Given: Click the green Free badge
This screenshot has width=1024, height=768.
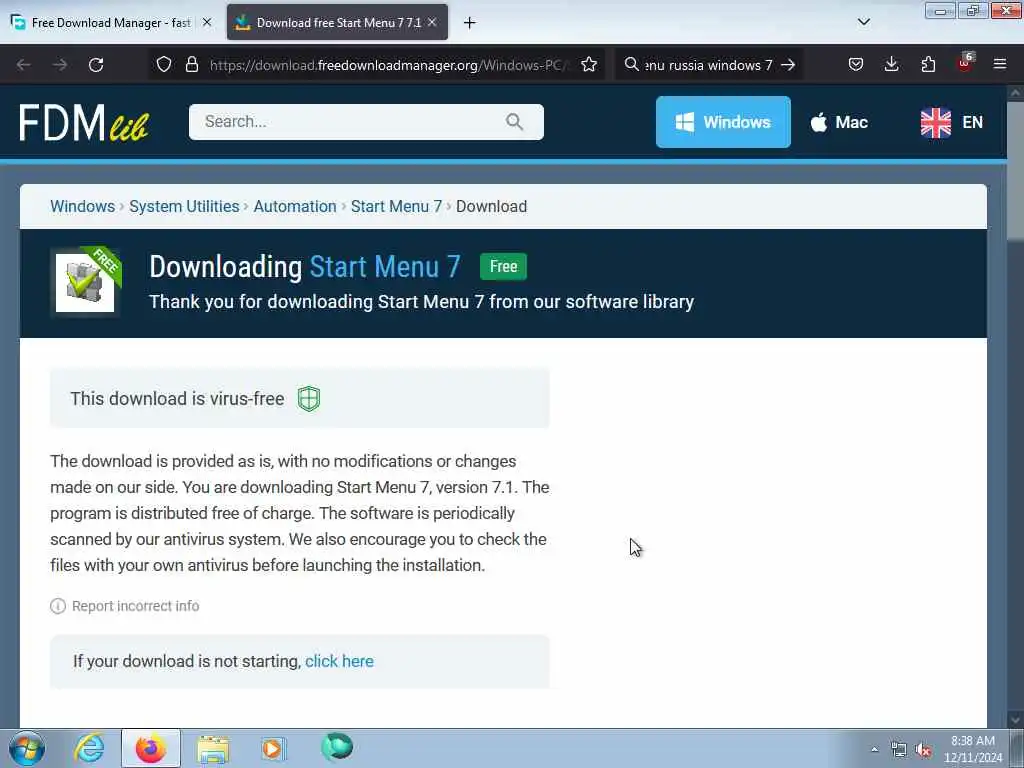Looking at the screenshot, I should 504,266.
